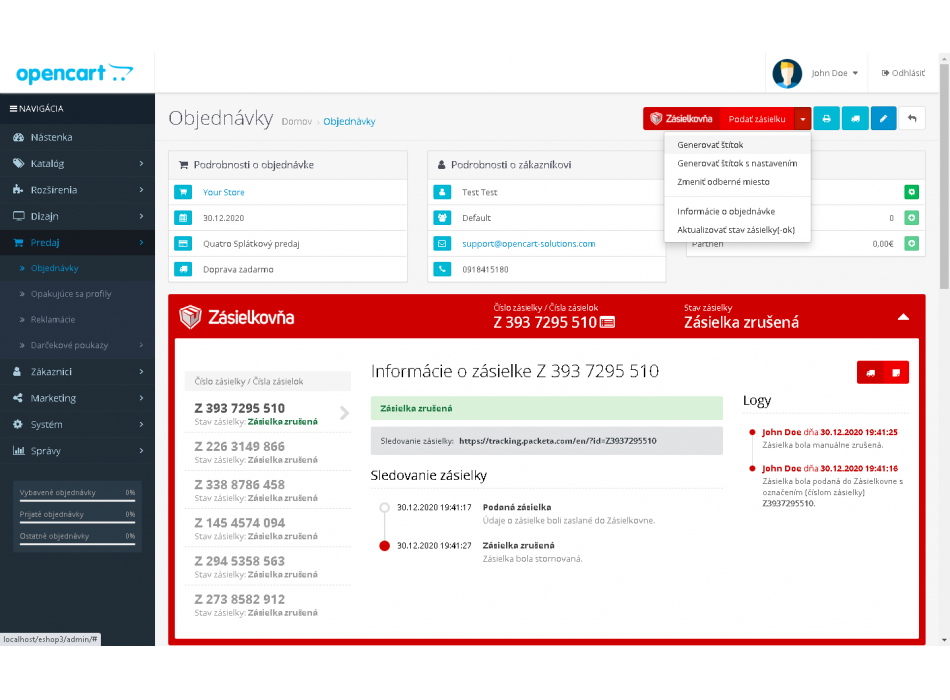Open the tracking.packeta.com tracking URL

click(557, 441)
